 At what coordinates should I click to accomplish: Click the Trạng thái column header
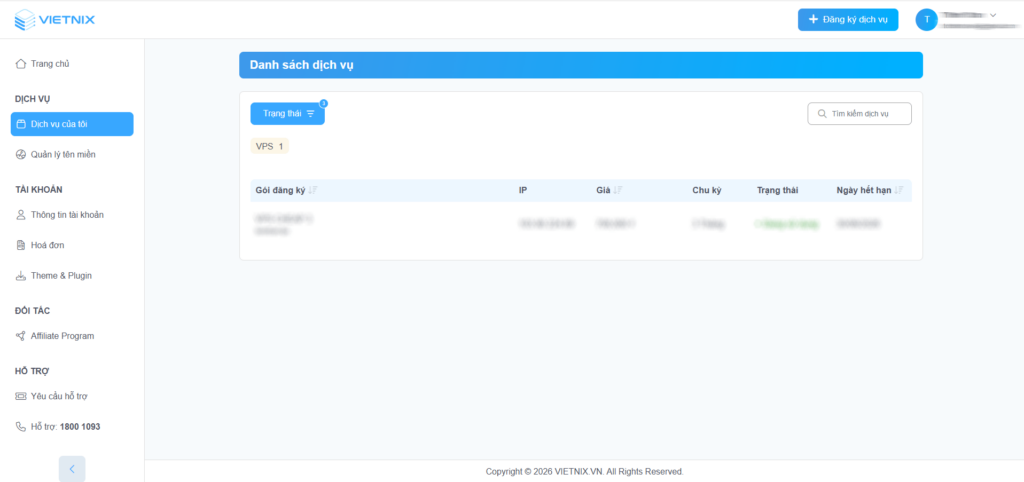[777, 190]
